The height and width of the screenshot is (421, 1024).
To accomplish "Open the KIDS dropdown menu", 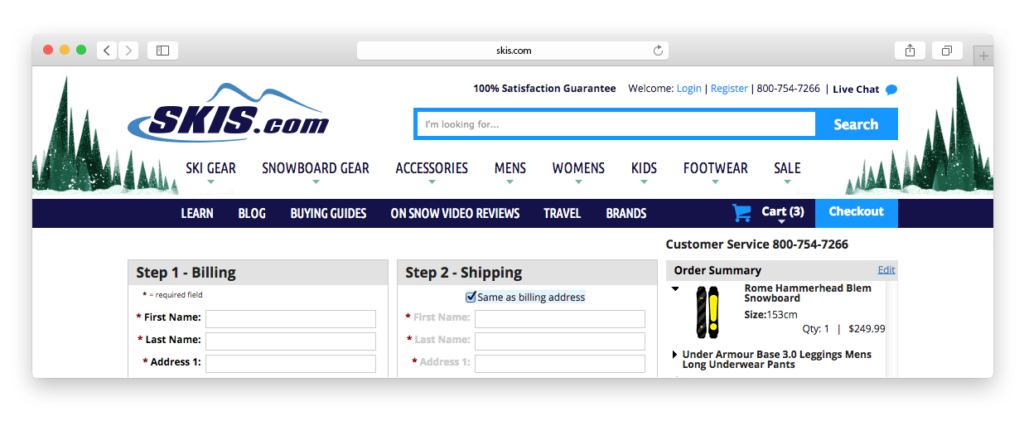I will click(644, 168).
